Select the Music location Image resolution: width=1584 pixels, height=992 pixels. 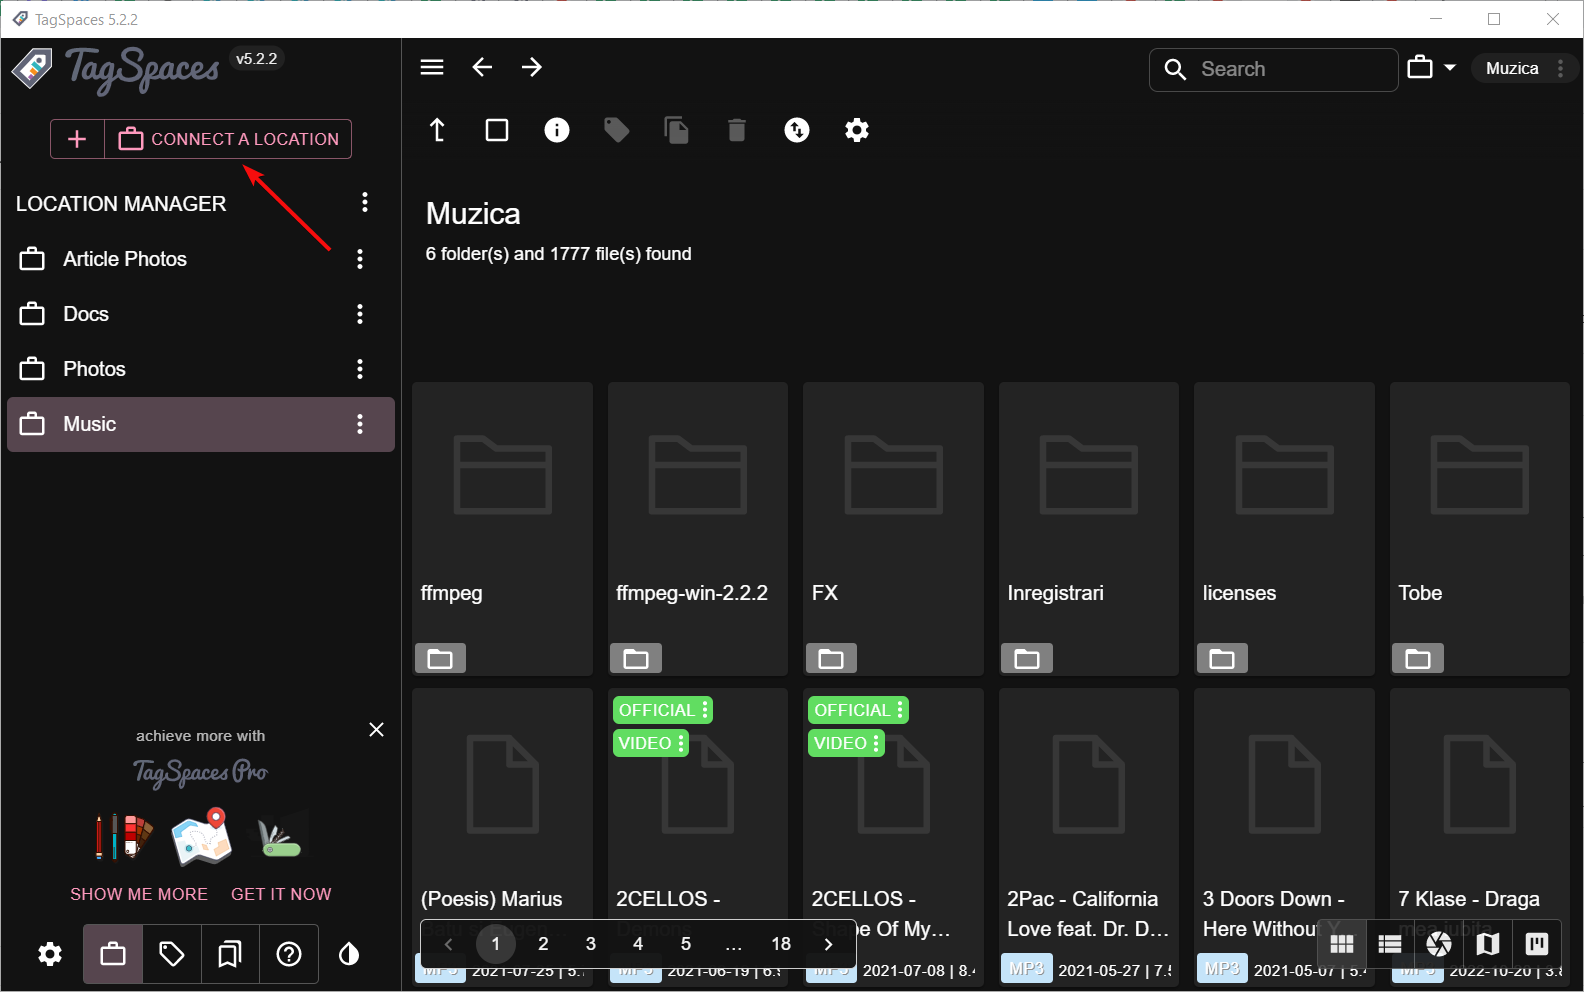tap(200, 424)
